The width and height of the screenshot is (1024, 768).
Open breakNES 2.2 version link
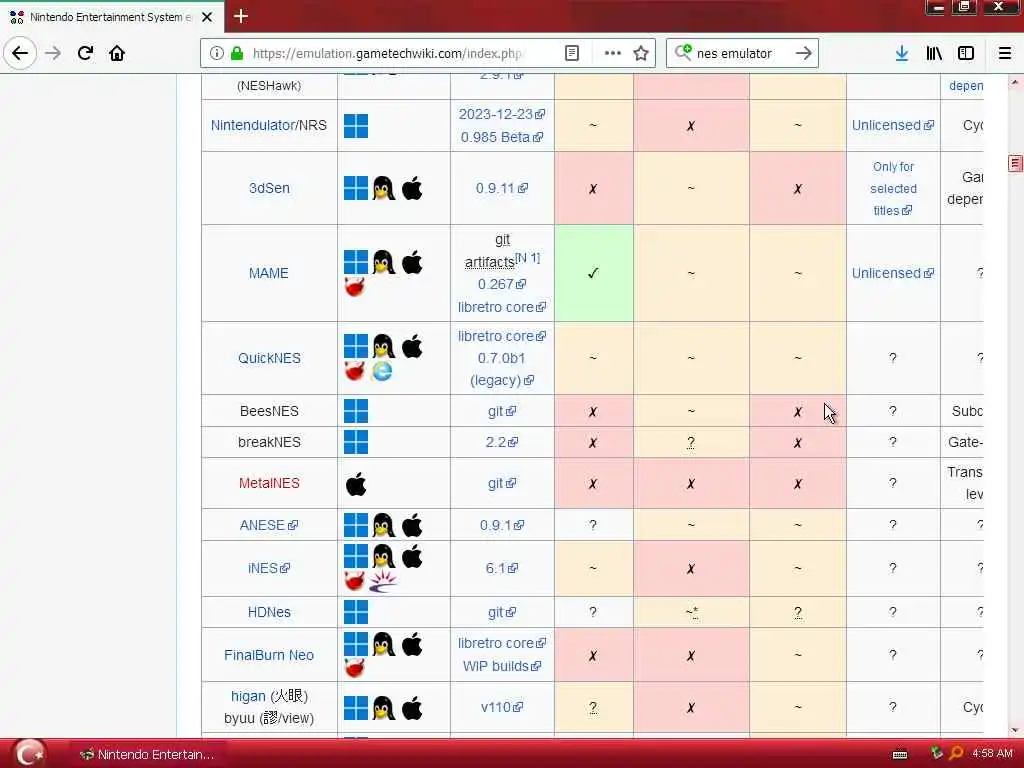(502, 442)
